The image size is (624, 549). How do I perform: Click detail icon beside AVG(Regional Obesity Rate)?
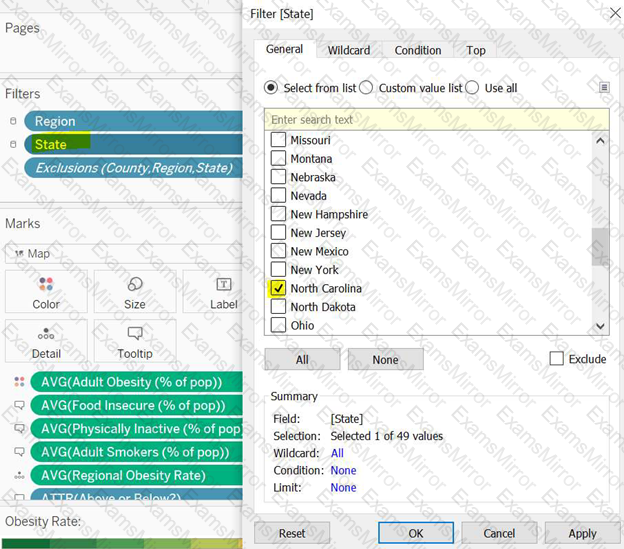(19, 475)
